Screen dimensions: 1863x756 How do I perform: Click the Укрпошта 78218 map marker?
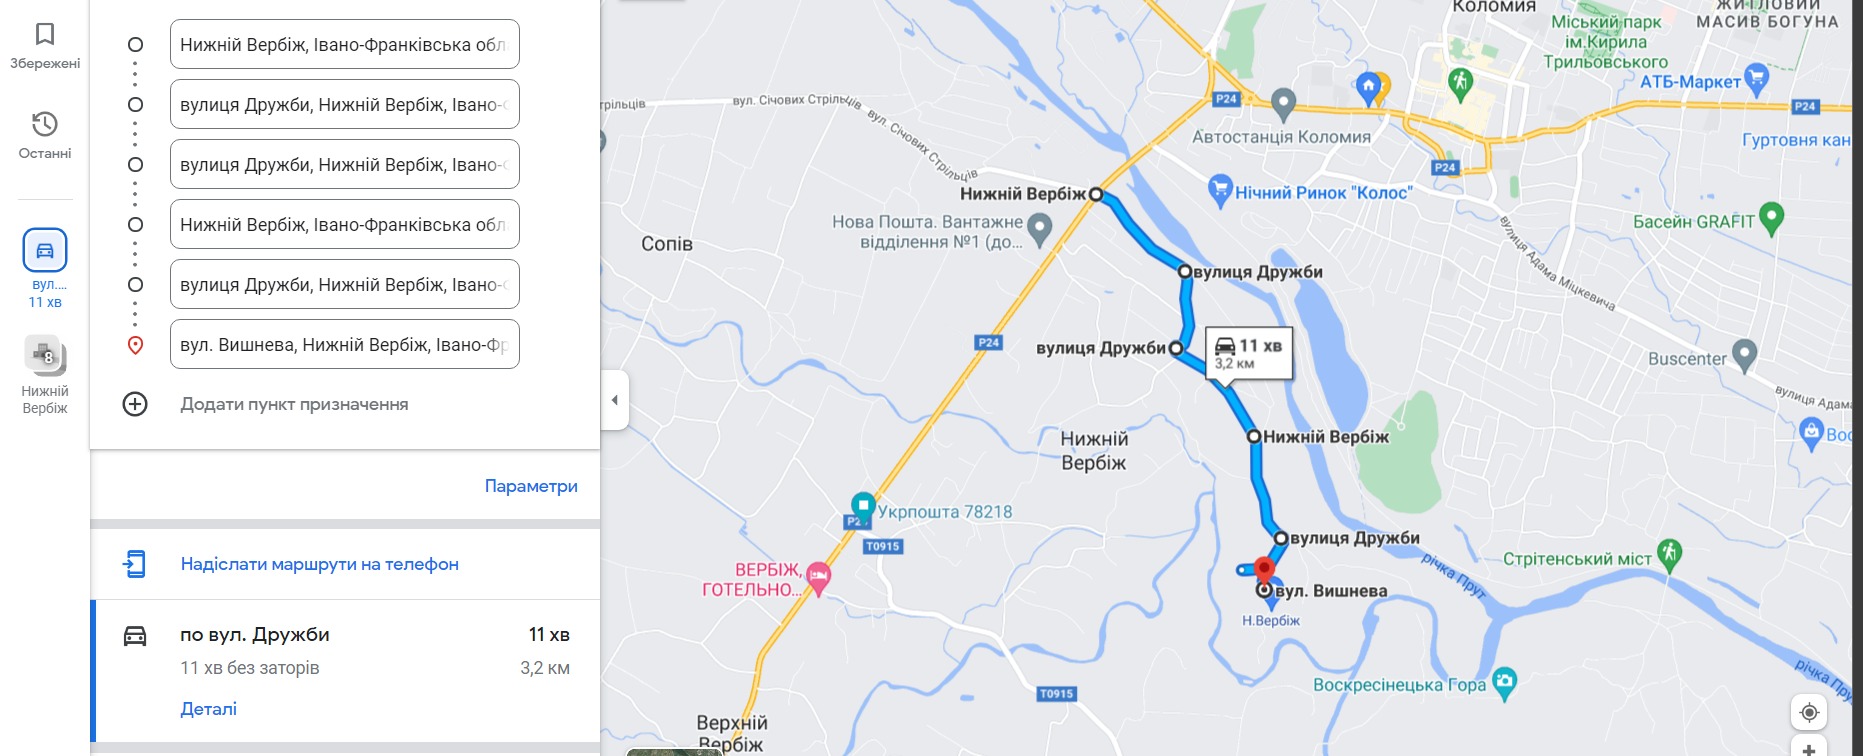[863, 505]
